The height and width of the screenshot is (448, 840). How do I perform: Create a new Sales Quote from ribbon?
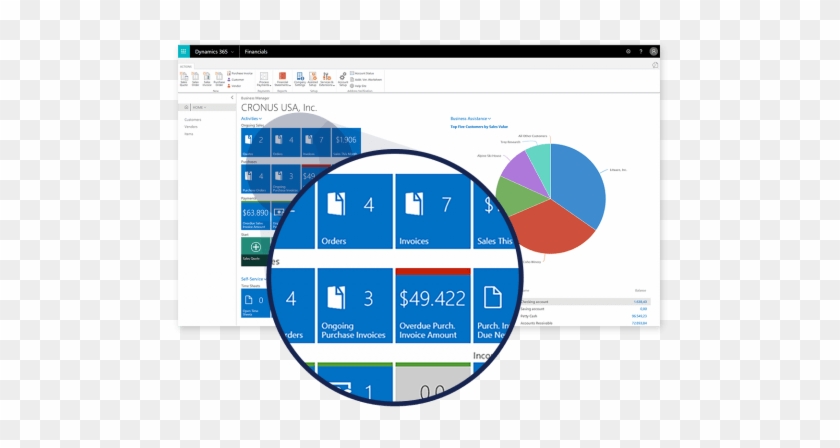(184, 79)
